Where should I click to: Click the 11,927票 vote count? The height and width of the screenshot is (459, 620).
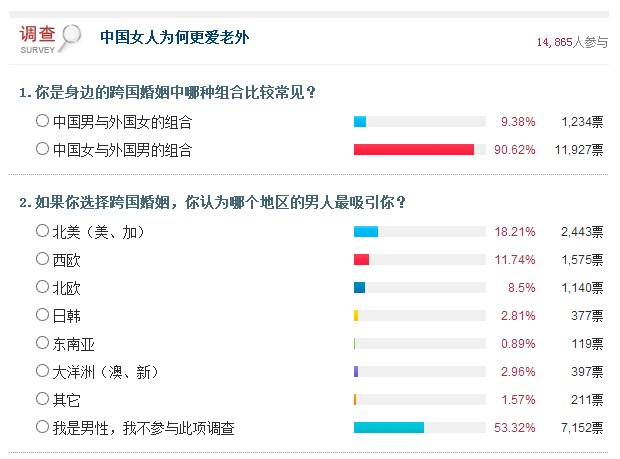pos(578,150)
